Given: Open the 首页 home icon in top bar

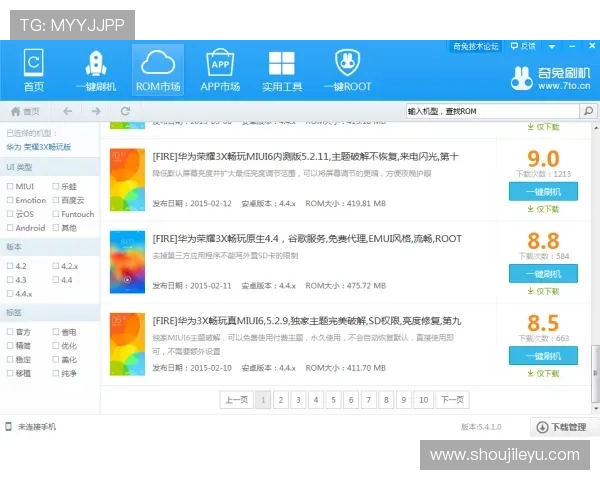Looking at the screenshot, I should [x=34, y=70].
